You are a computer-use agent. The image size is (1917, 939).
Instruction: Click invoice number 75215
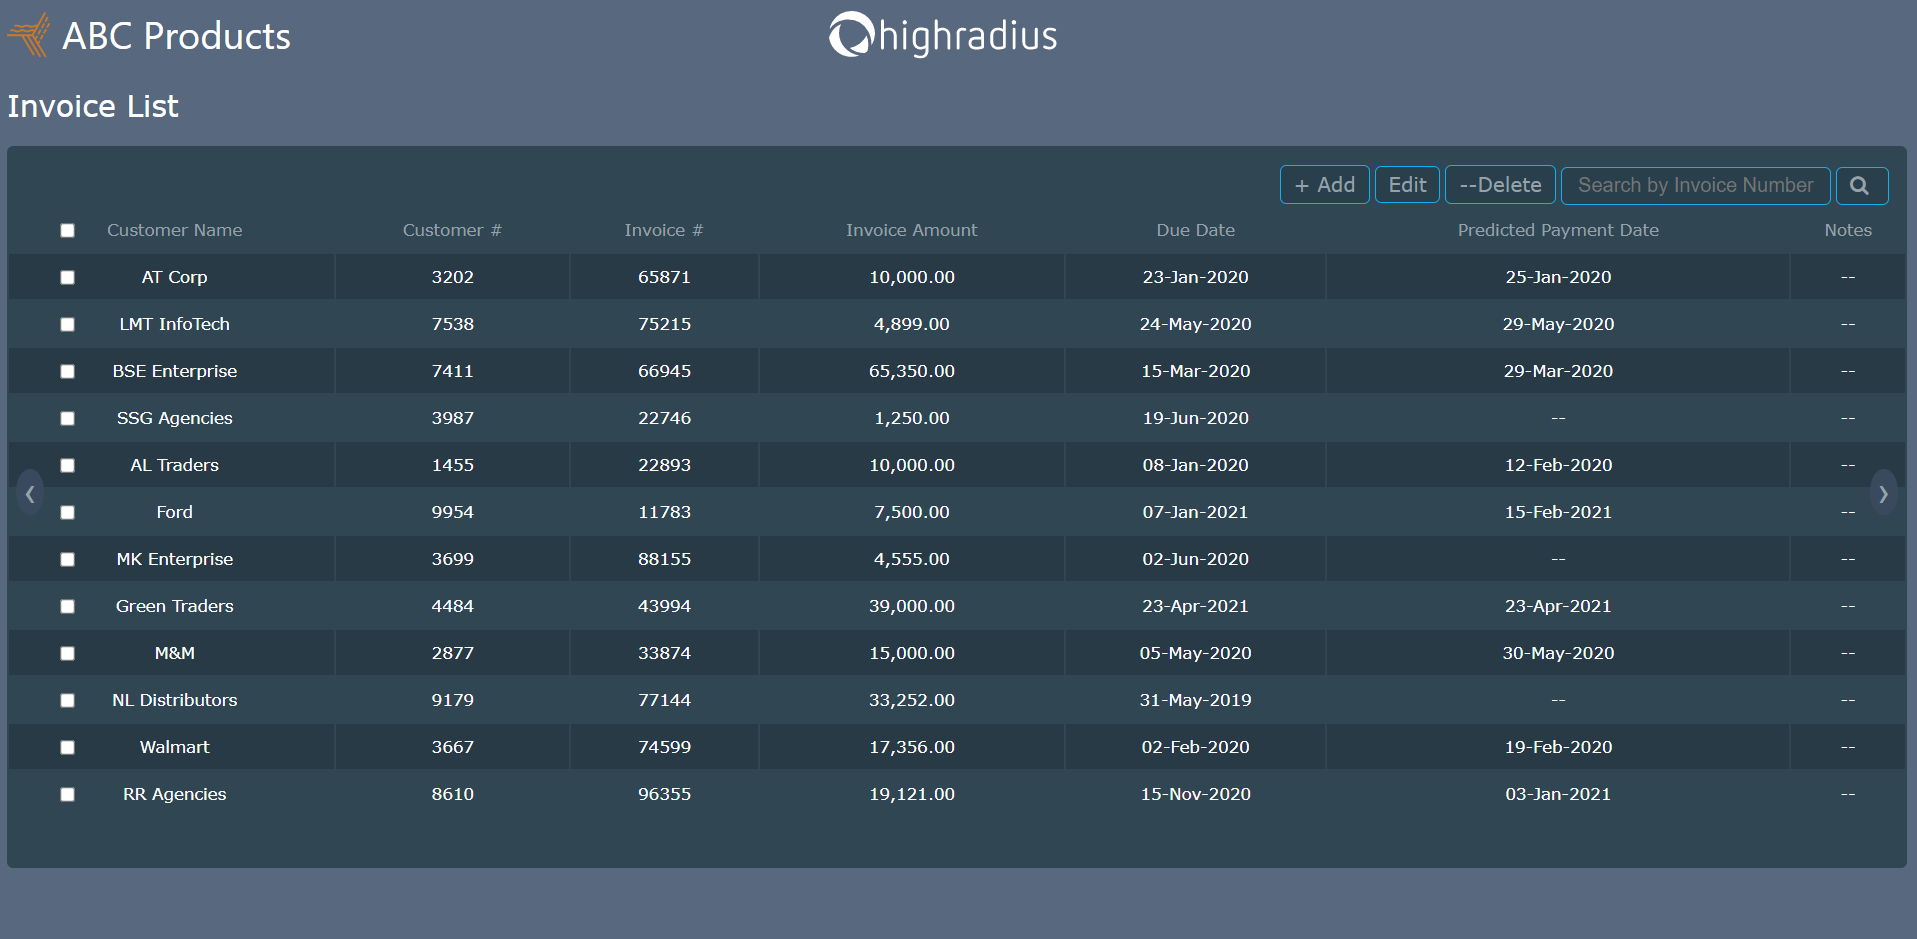[x=664, y=324]
